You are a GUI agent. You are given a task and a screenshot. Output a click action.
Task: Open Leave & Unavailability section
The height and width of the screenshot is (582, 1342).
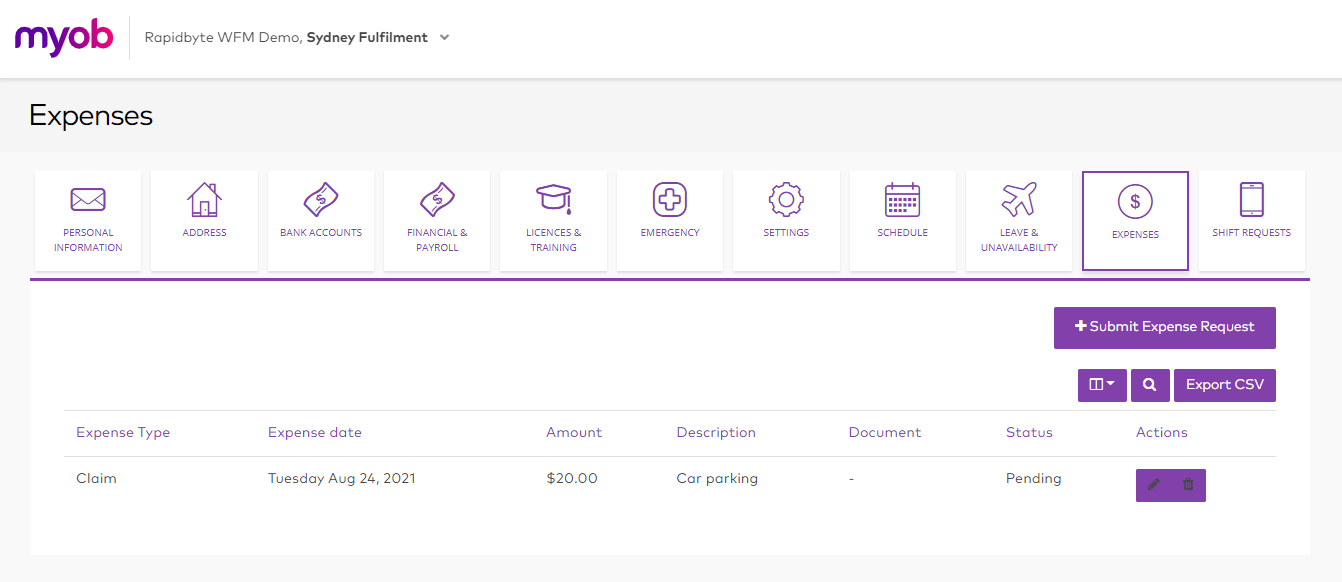pyautogui.click(x=1019, y=220)
